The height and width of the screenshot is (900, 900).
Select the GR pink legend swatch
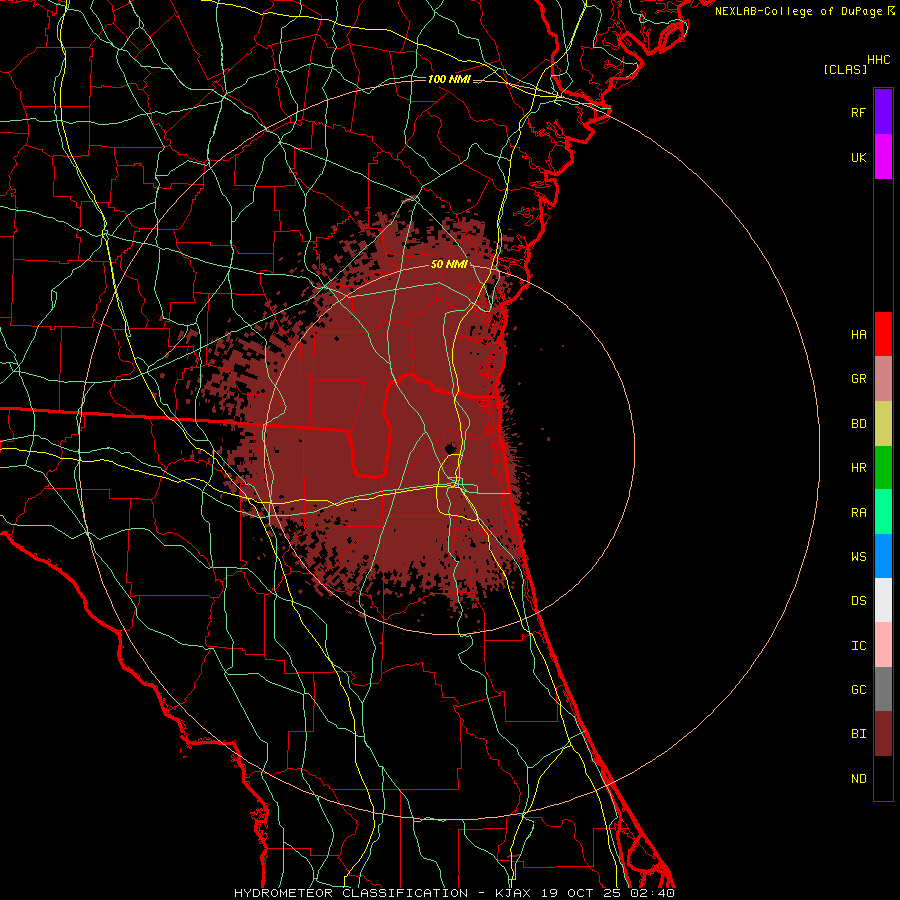[883, 378]
